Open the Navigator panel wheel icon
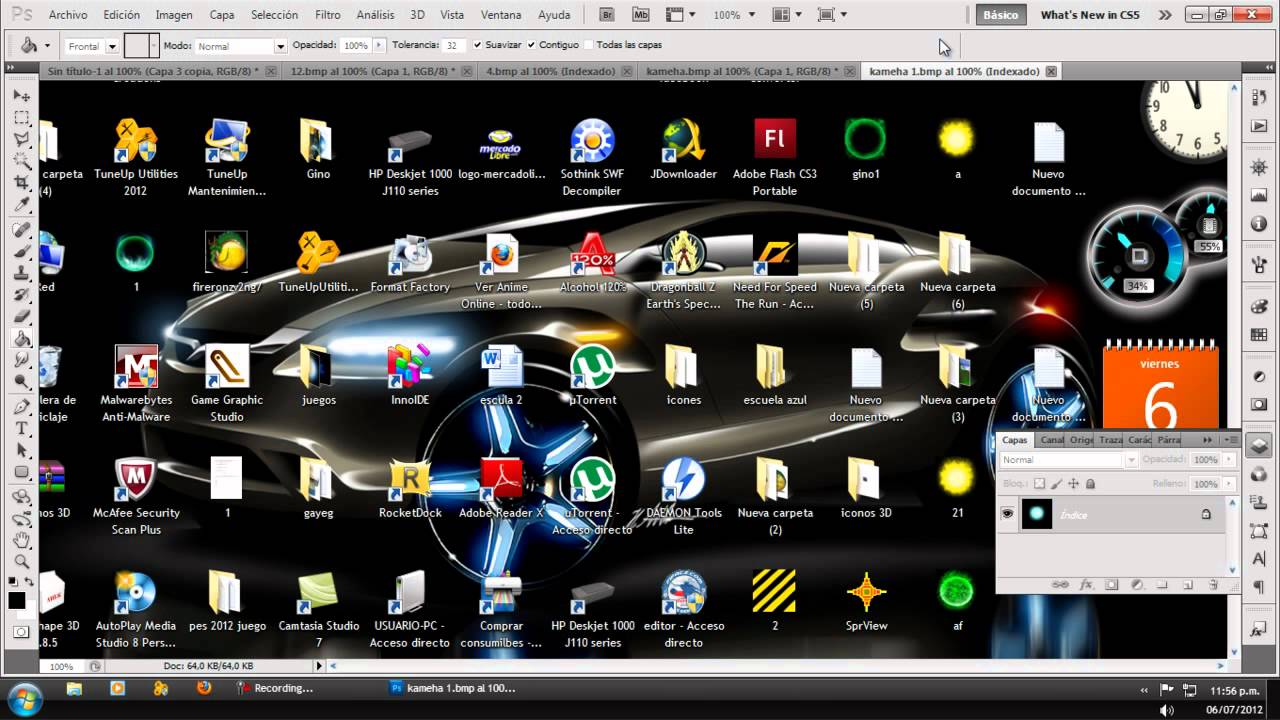The image size is (1280, 720). [1259, 166]
